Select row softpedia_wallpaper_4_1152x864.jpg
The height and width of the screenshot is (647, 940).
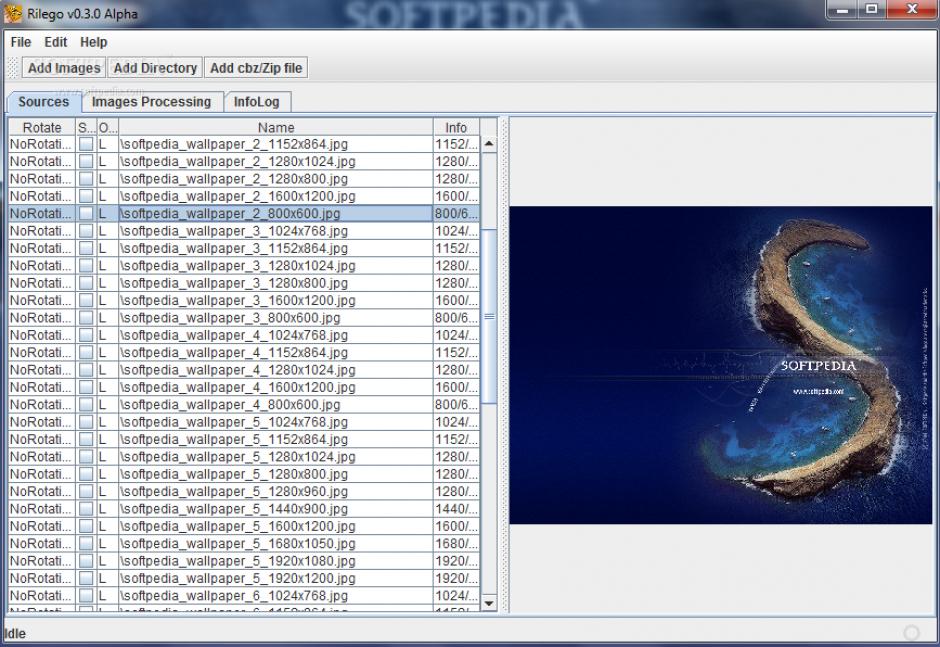(x=243, y=353)
